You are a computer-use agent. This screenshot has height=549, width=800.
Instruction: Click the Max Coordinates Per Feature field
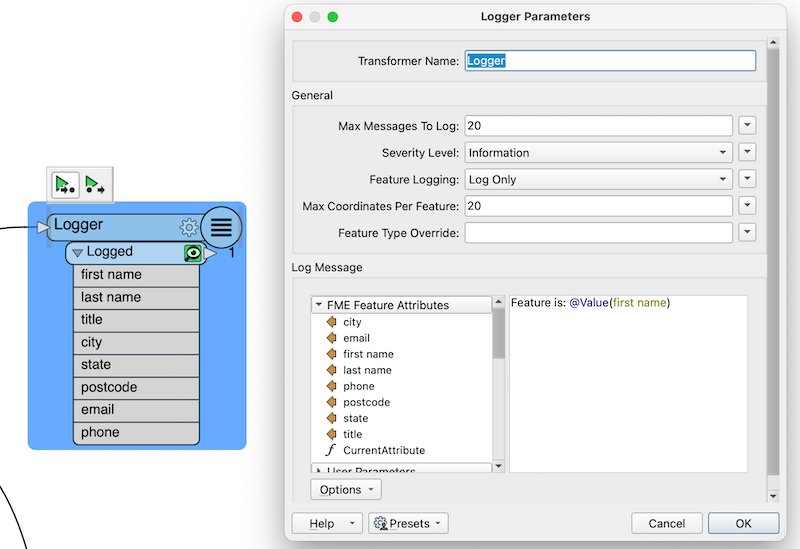598,206
